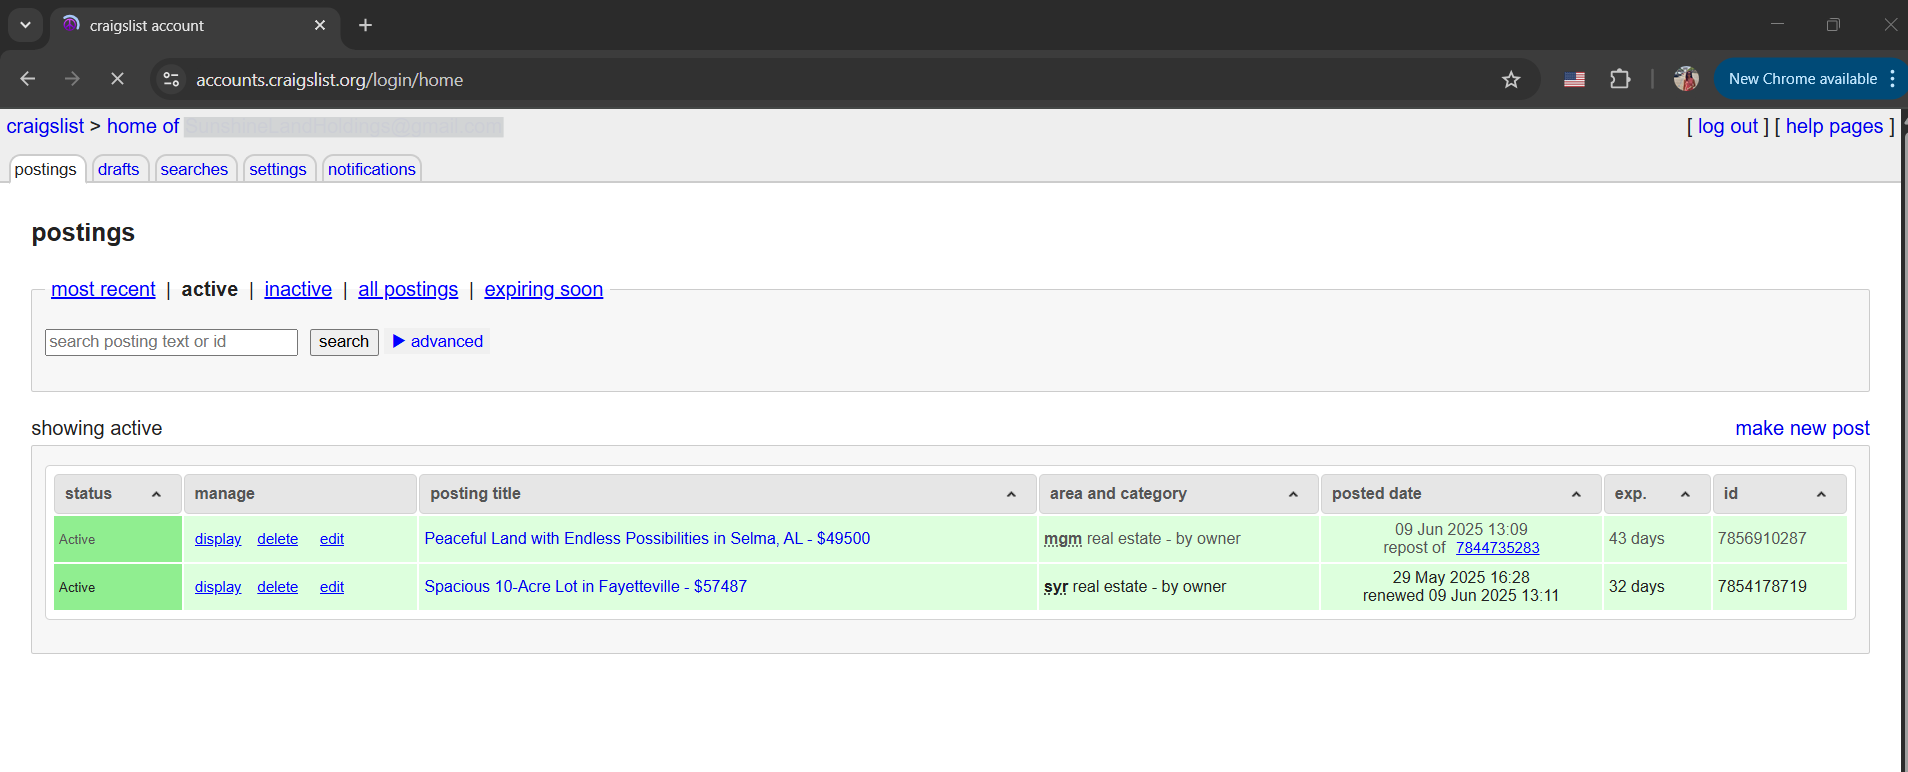Sort by the exp. column arrow
The width and height of the screenshot is (1908, 772).
(x=1685, y=494)
